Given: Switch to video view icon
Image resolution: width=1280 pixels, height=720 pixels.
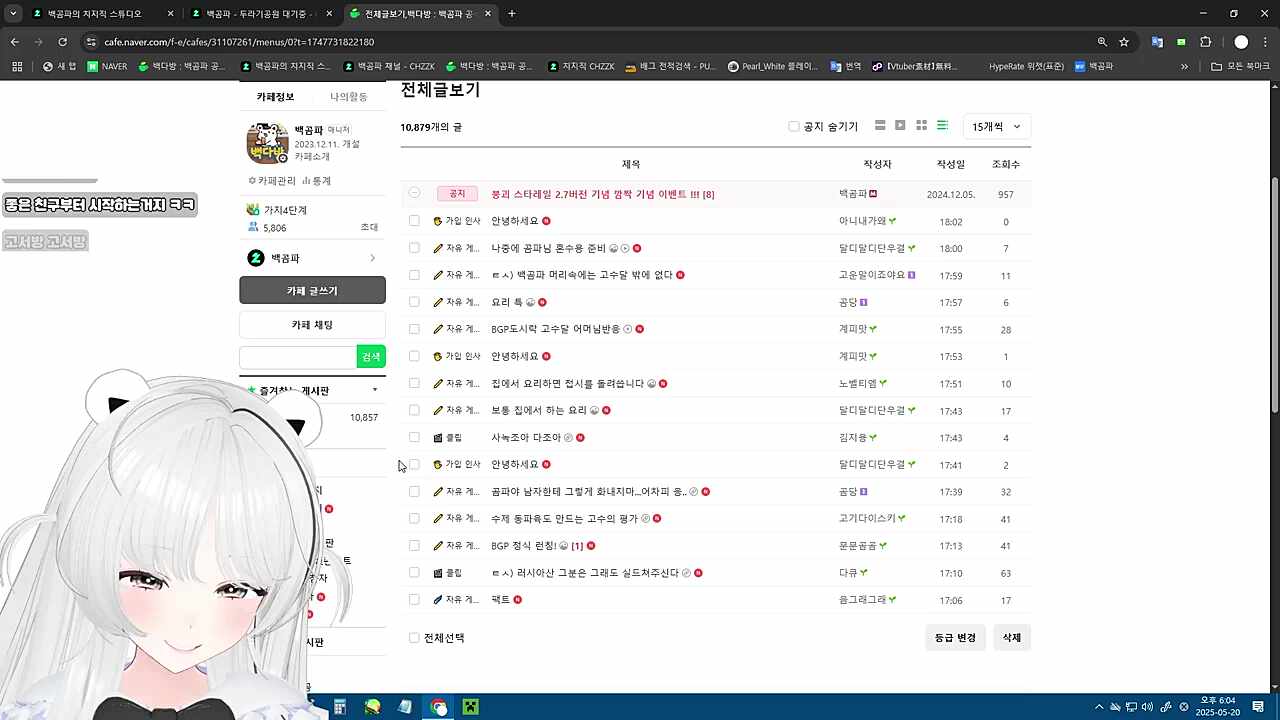Looking at the screenshot, I should 900,126.
